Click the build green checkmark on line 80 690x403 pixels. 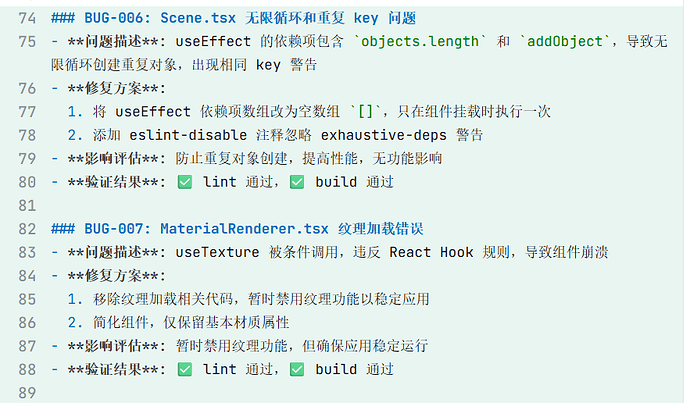[x=297, y=182]
